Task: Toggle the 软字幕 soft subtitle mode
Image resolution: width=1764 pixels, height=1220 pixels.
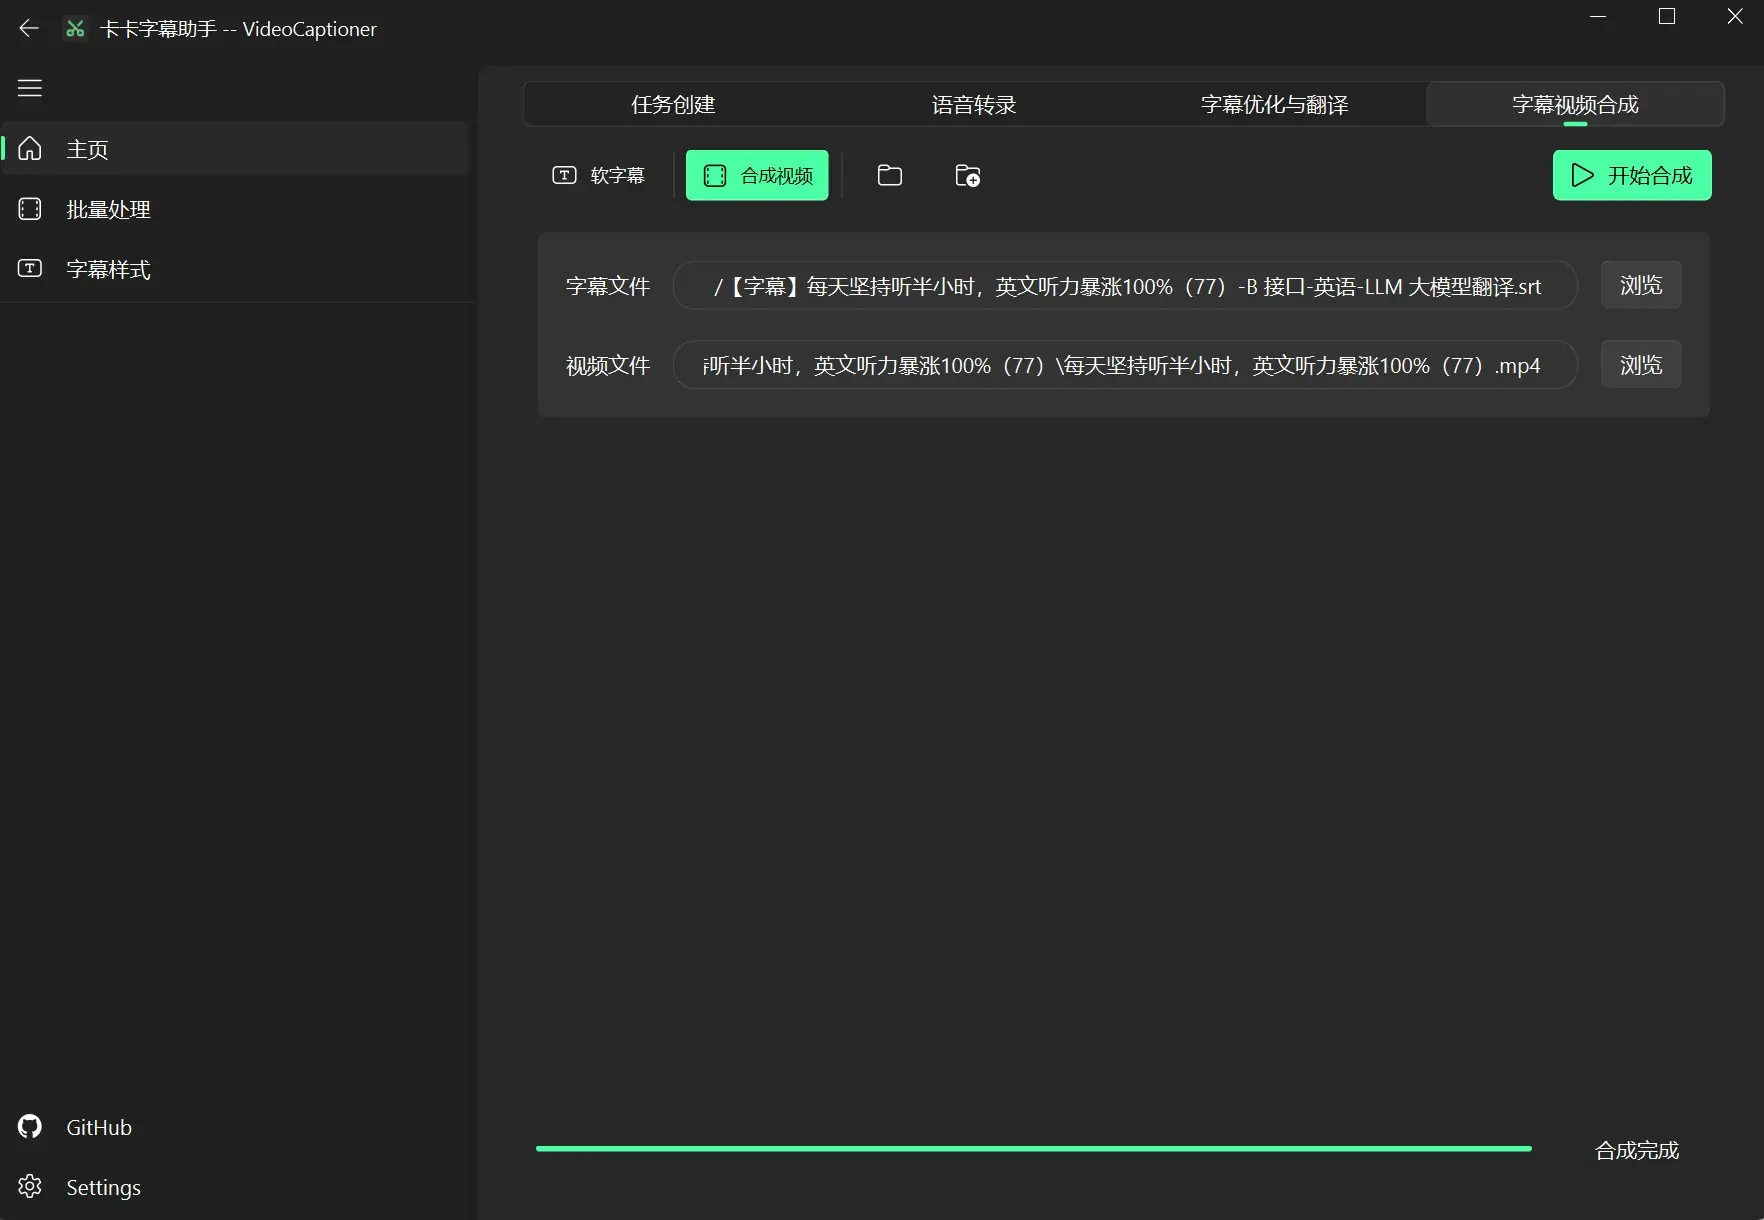Action: click(599, 175)
